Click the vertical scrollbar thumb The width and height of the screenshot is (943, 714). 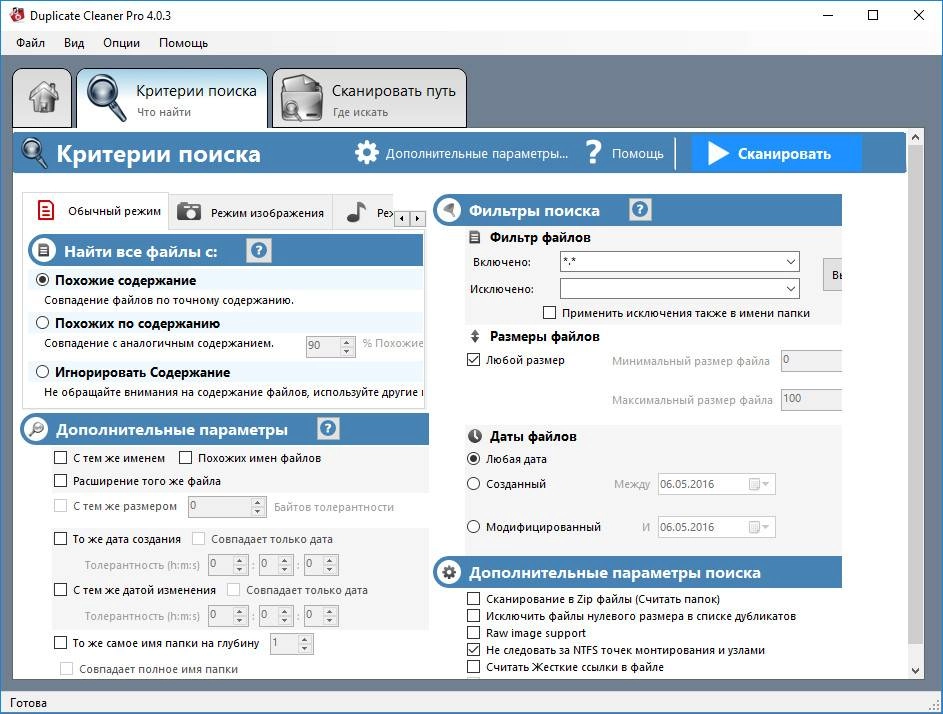pos(915,394)
